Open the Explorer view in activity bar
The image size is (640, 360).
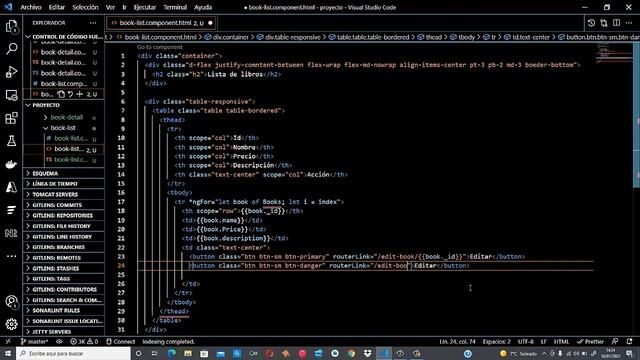pos(11,26)
